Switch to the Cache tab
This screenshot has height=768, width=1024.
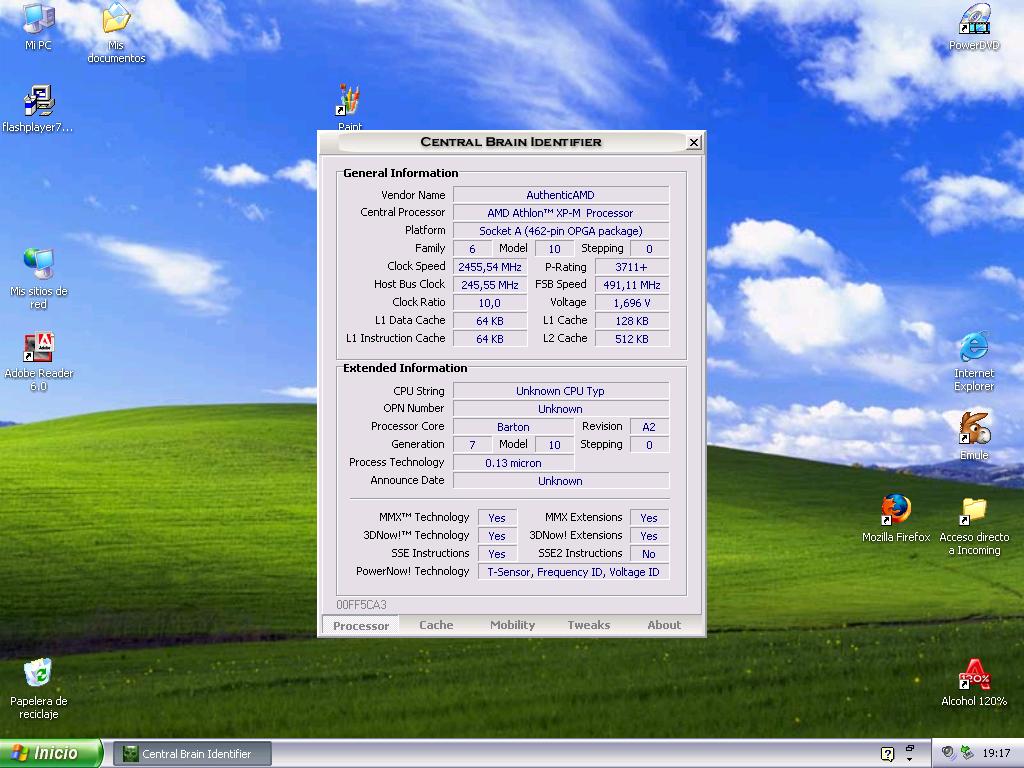[436, 625]
